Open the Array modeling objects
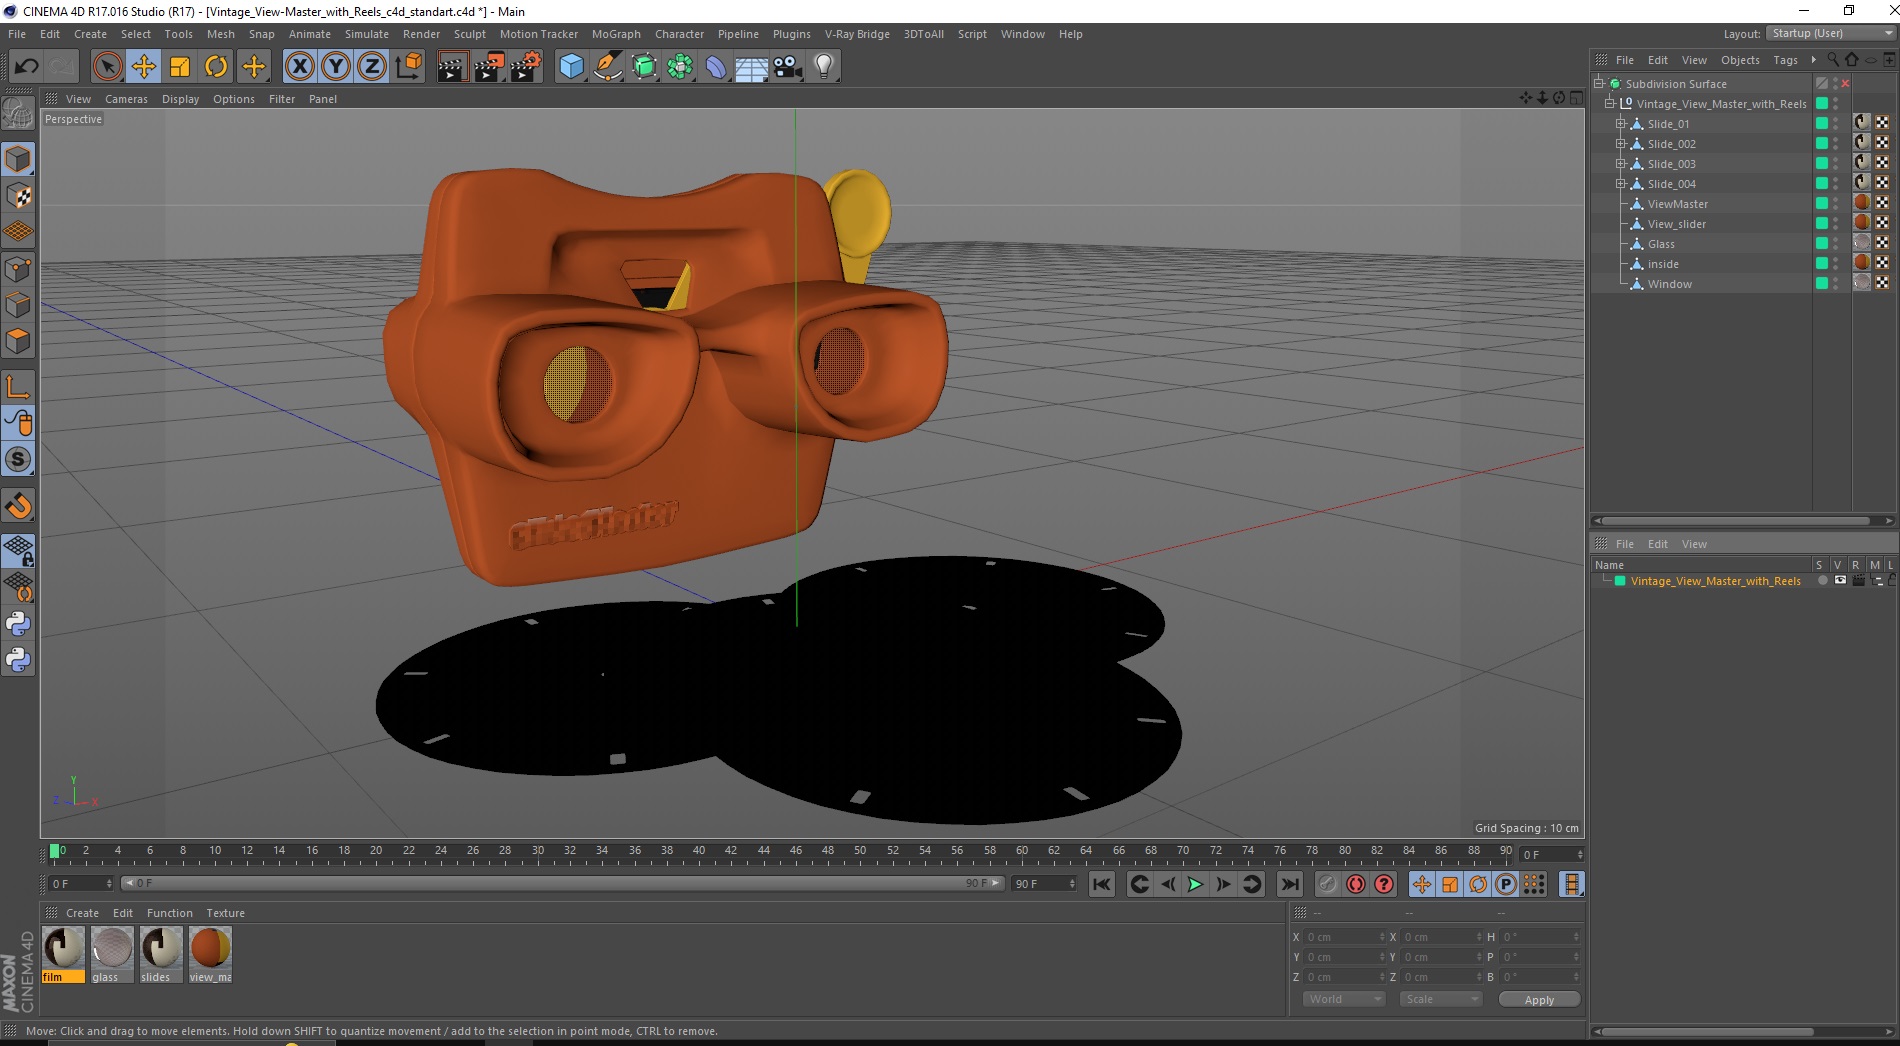This screenshot has width=1900, height=1046. (x=680, y=67)
